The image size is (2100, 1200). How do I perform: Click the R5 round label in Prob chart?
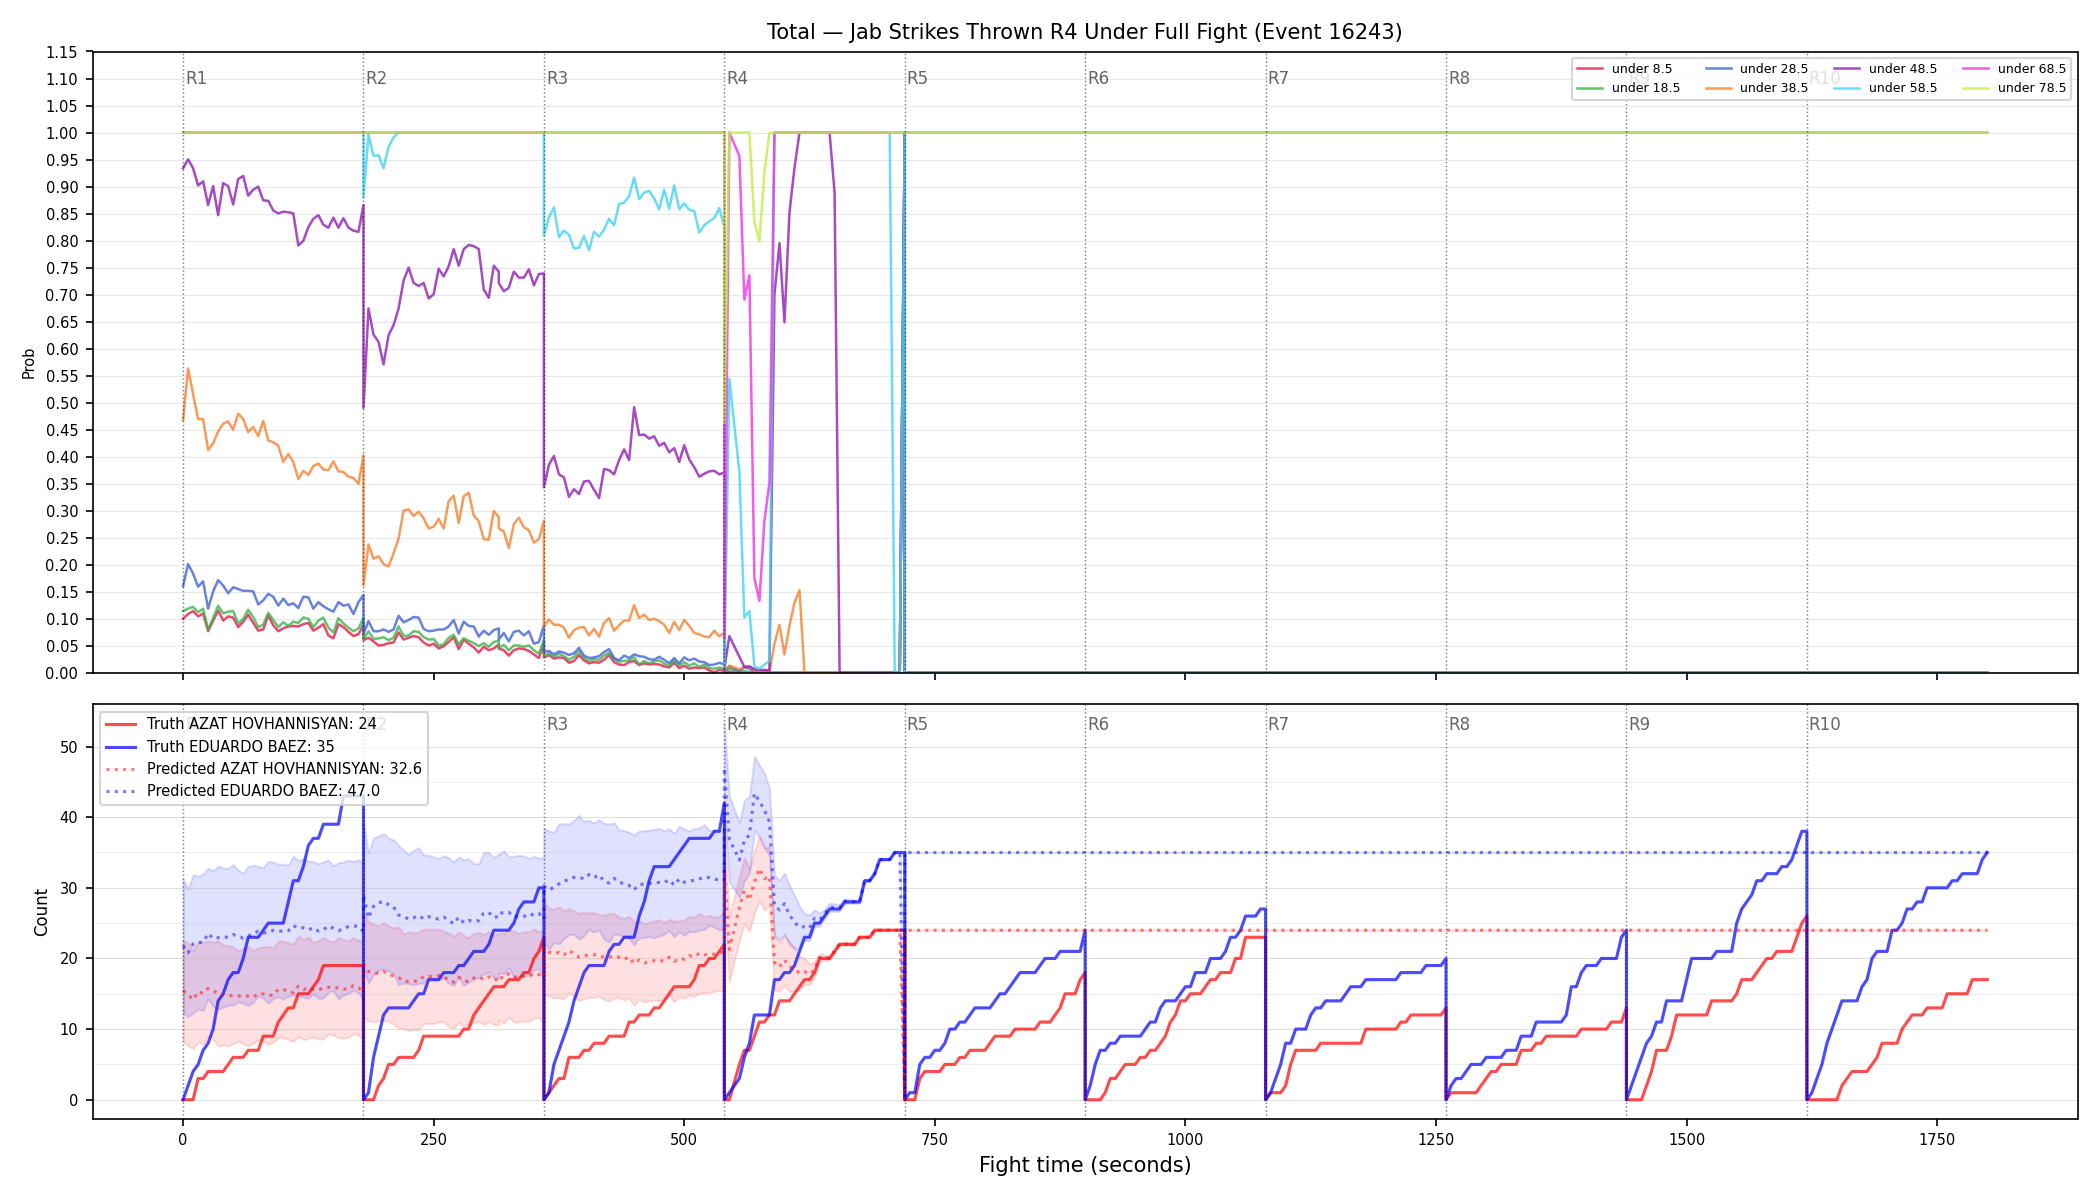coord(917,78)
